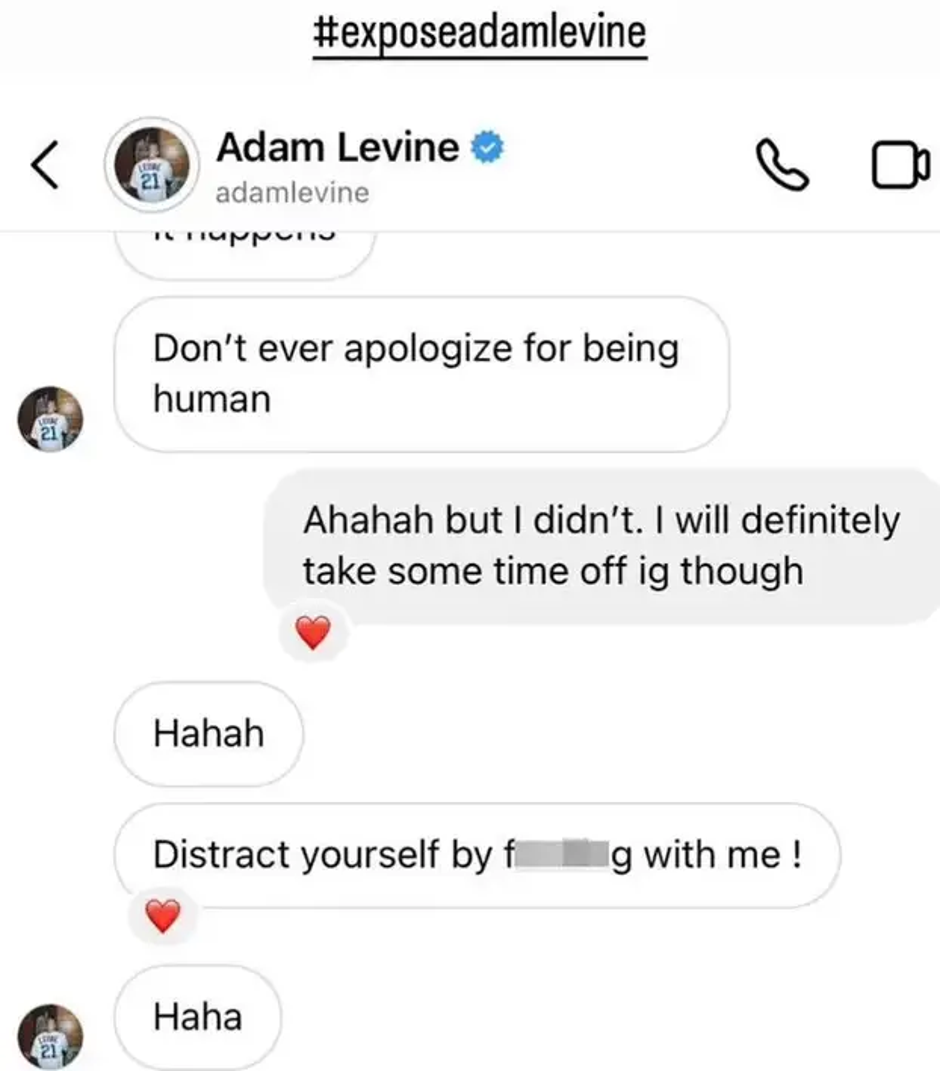
Task: Open the Adam Levine profile name
Action: coord(338,147)
